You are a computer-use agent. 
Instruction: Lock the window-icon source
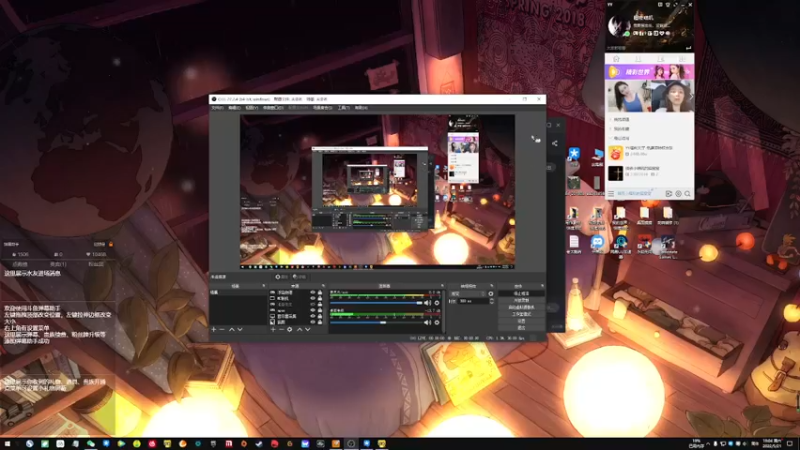click(320, 298)
